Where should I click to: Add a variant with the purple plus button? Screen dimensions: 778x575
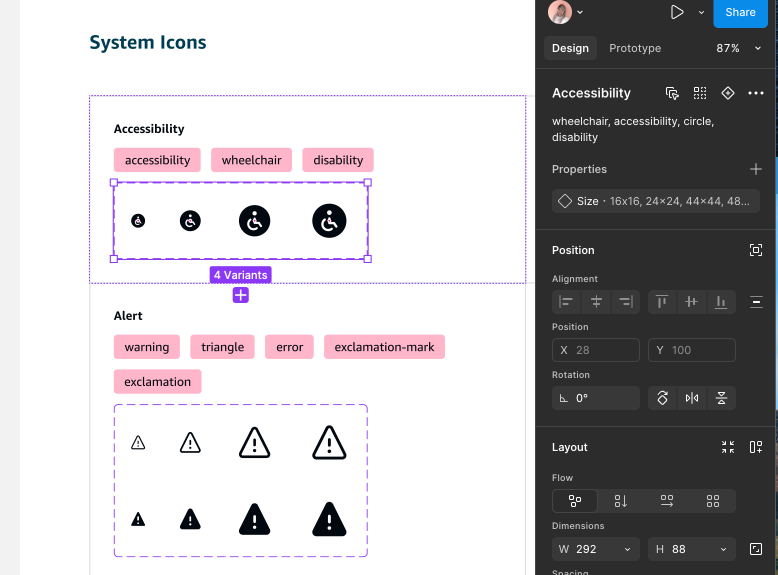click(x=241, y=295)
